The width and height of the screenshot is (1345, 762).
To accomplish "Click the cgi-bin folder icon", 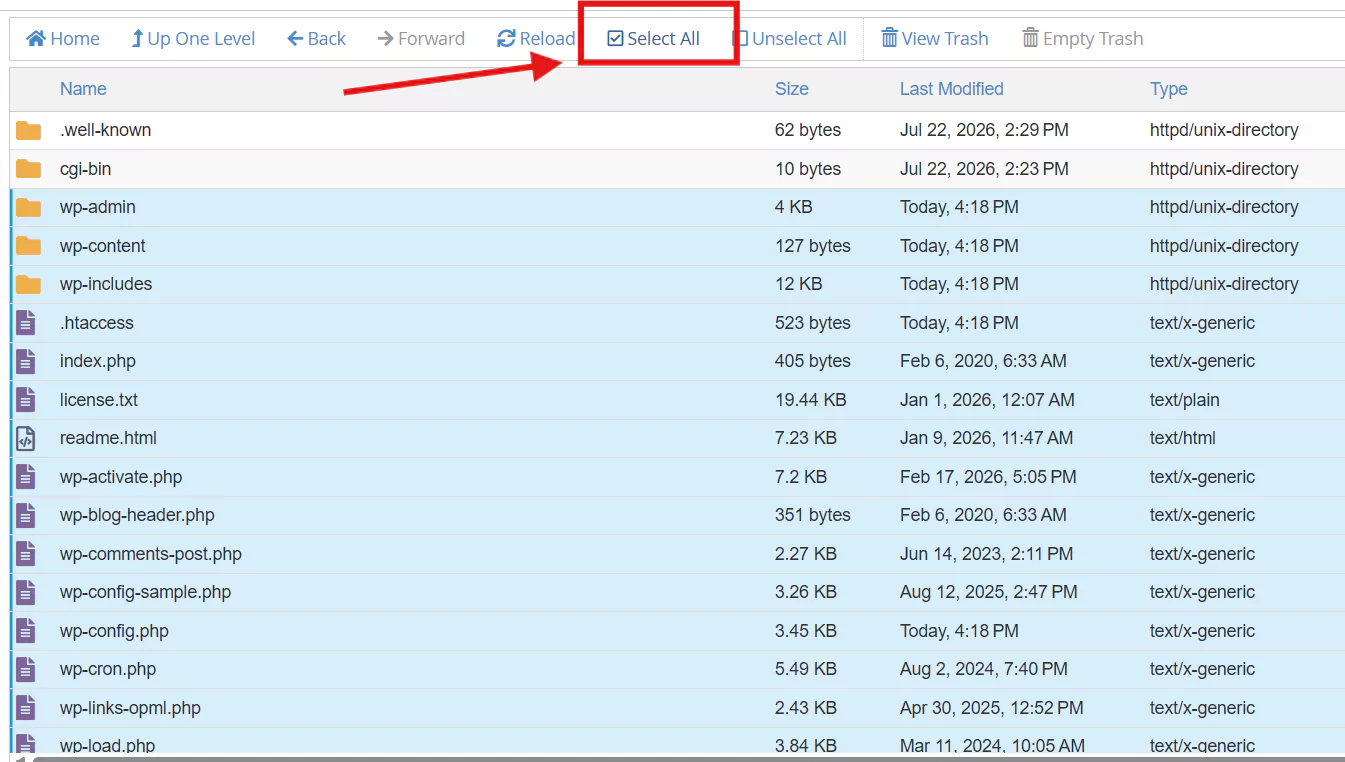I will click(28, 169).
